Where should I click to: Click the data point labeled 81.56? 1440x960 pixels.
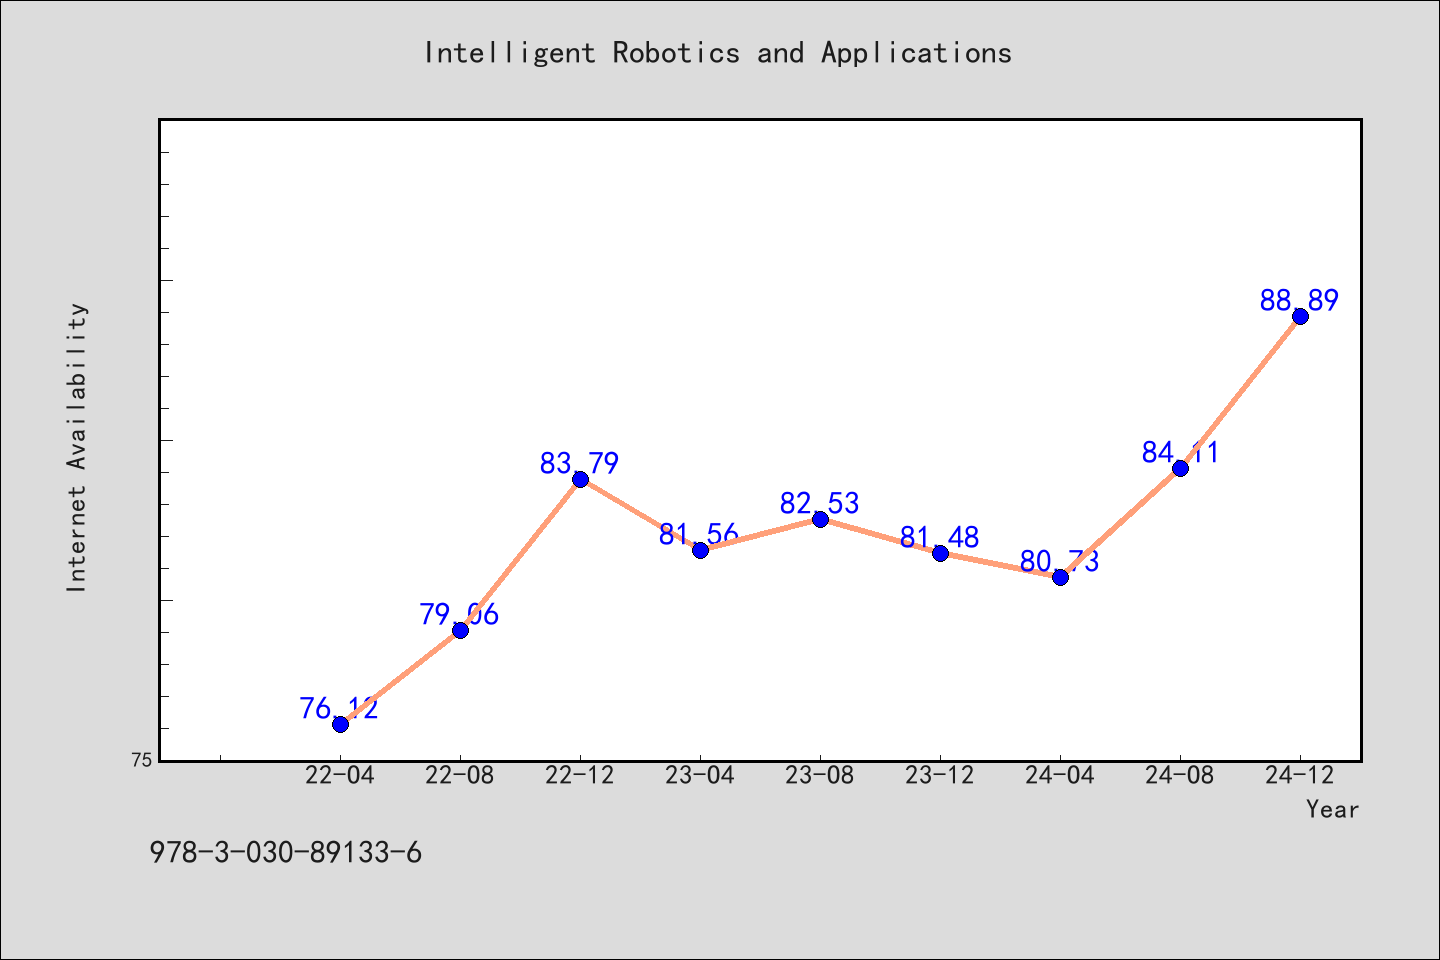700,550
